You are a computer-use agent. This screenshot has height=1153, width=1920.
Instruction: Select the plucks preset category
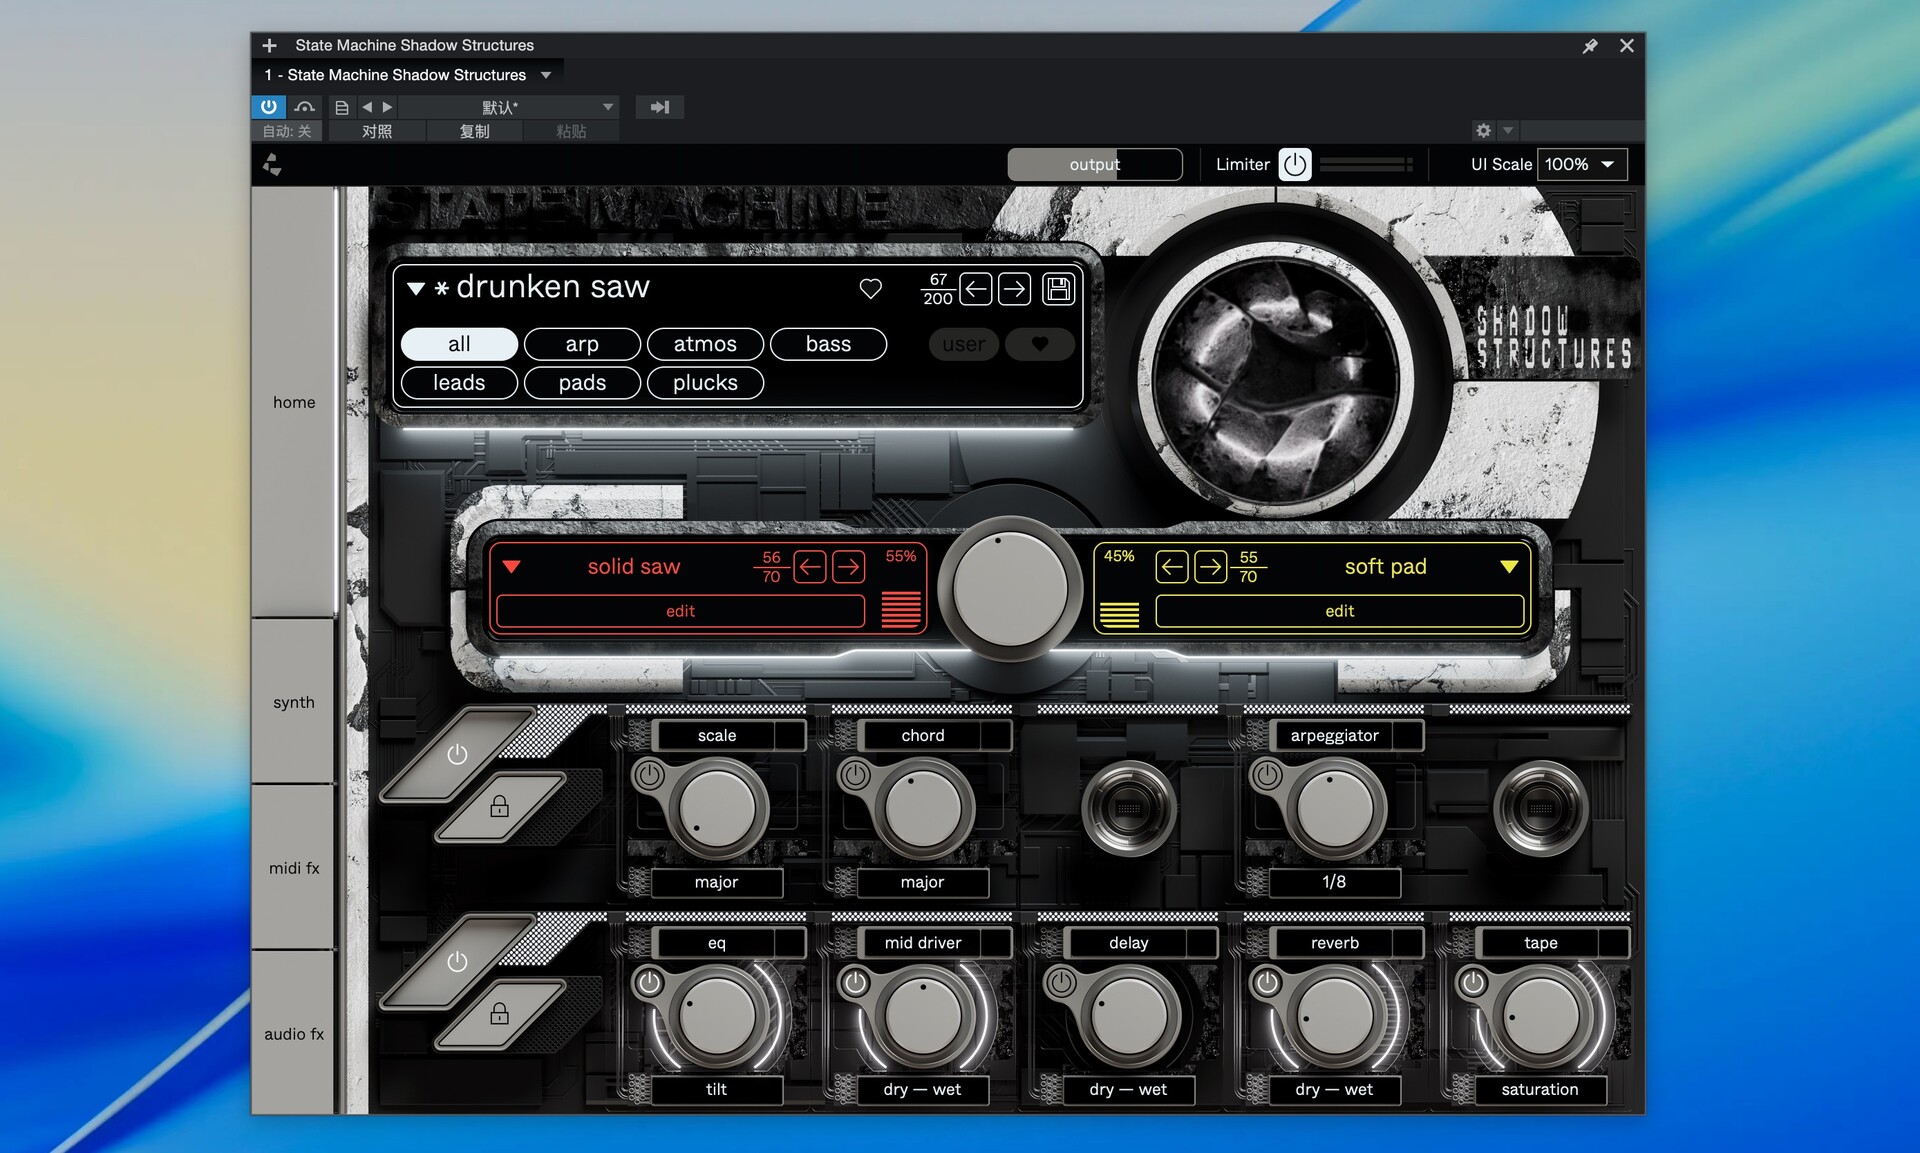[x=705, y=383]
